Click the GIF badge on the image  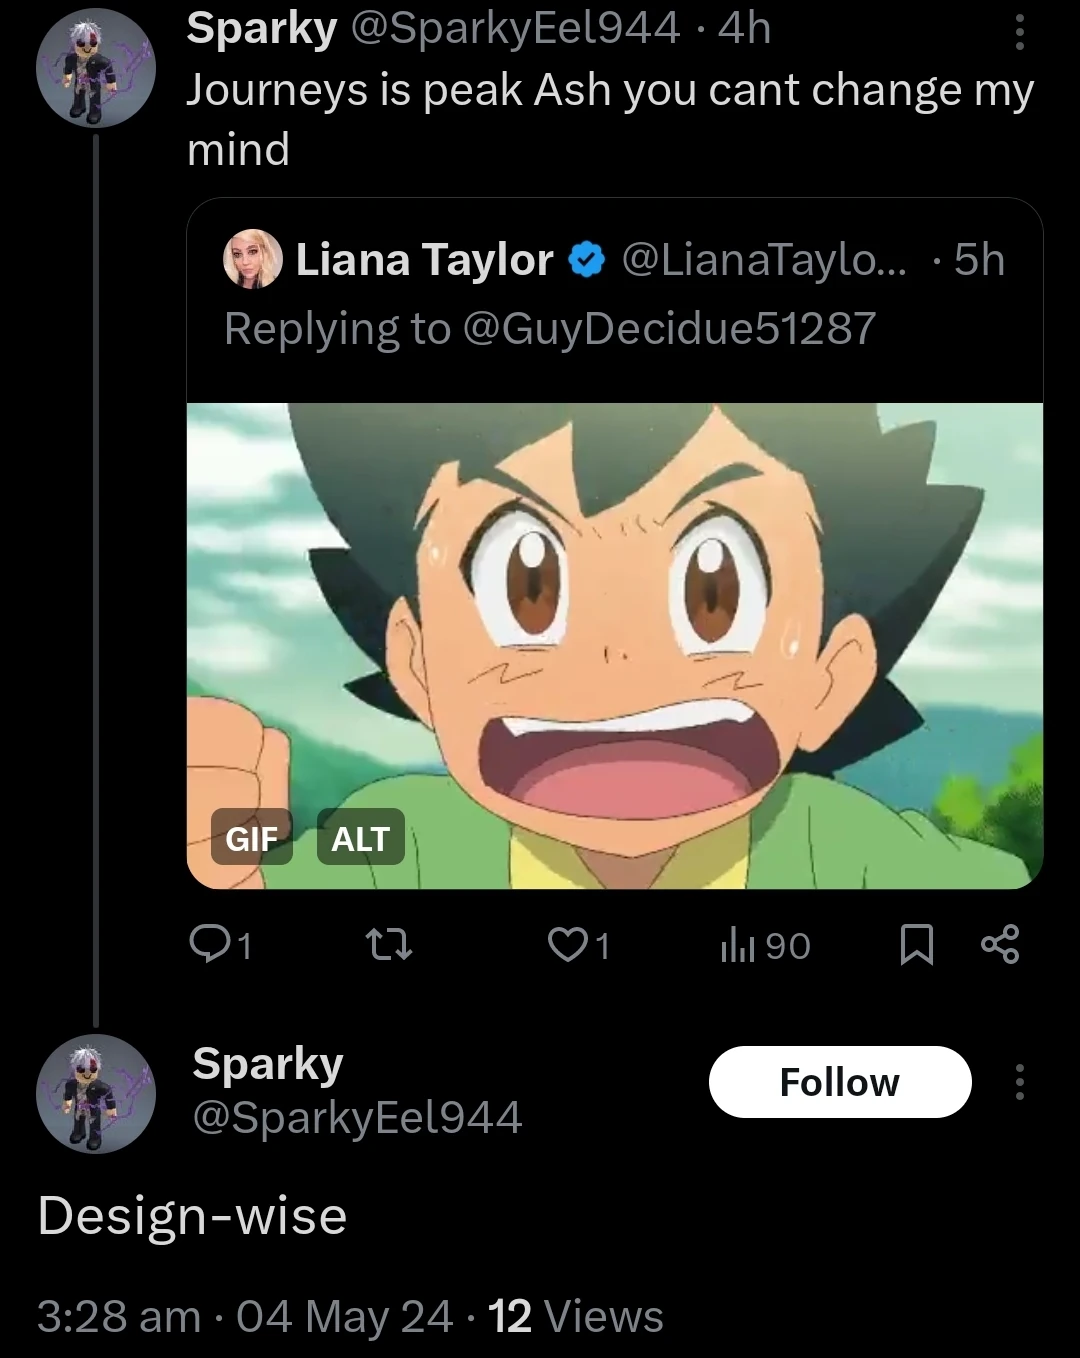coord(253,839)
